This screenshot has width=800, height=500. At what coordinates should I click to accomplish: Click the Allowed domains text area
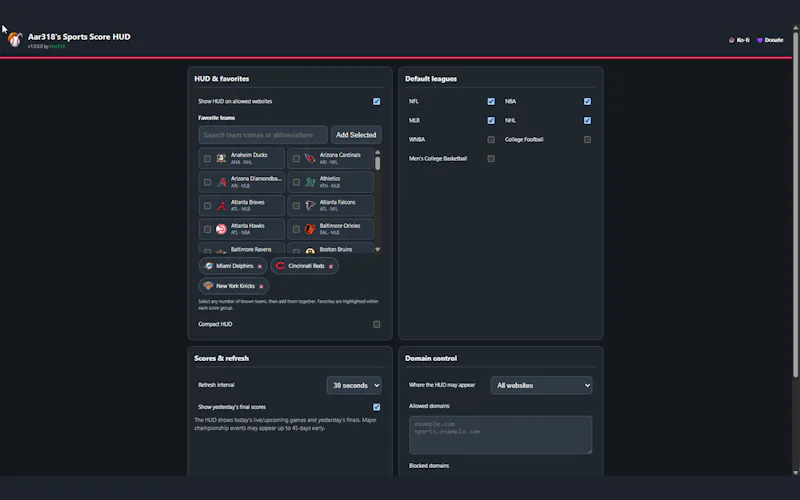tap(501, 435)
